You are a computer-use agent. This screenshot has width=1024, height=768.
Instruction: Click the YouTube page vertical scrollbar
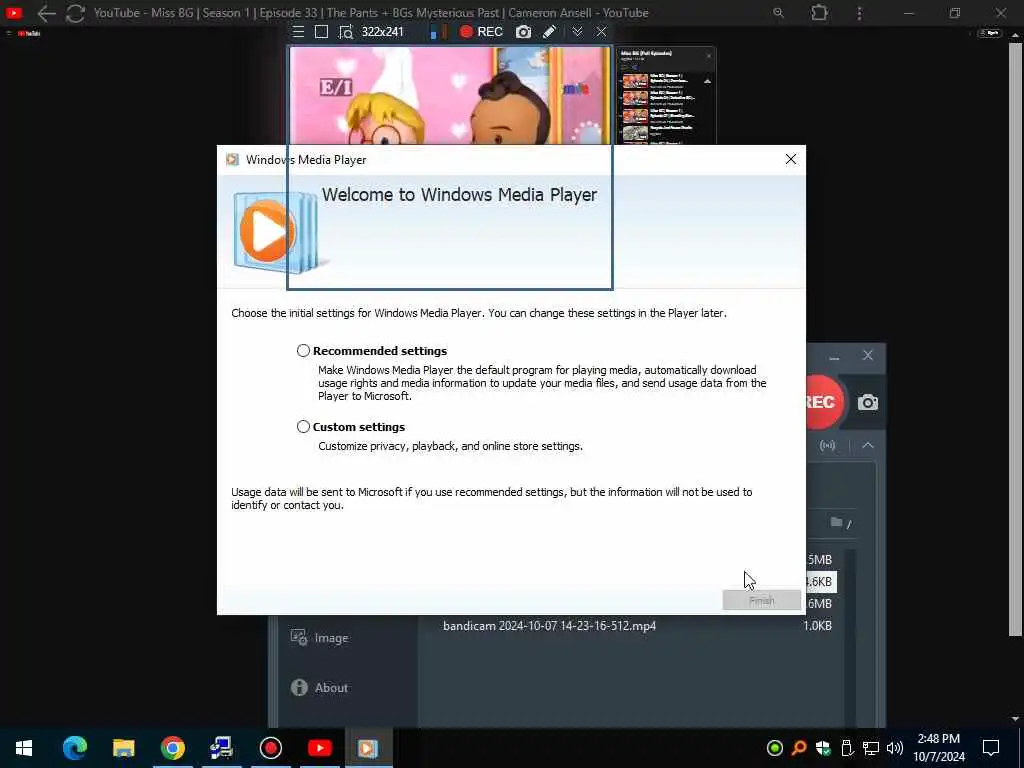tap(1015, 340)
